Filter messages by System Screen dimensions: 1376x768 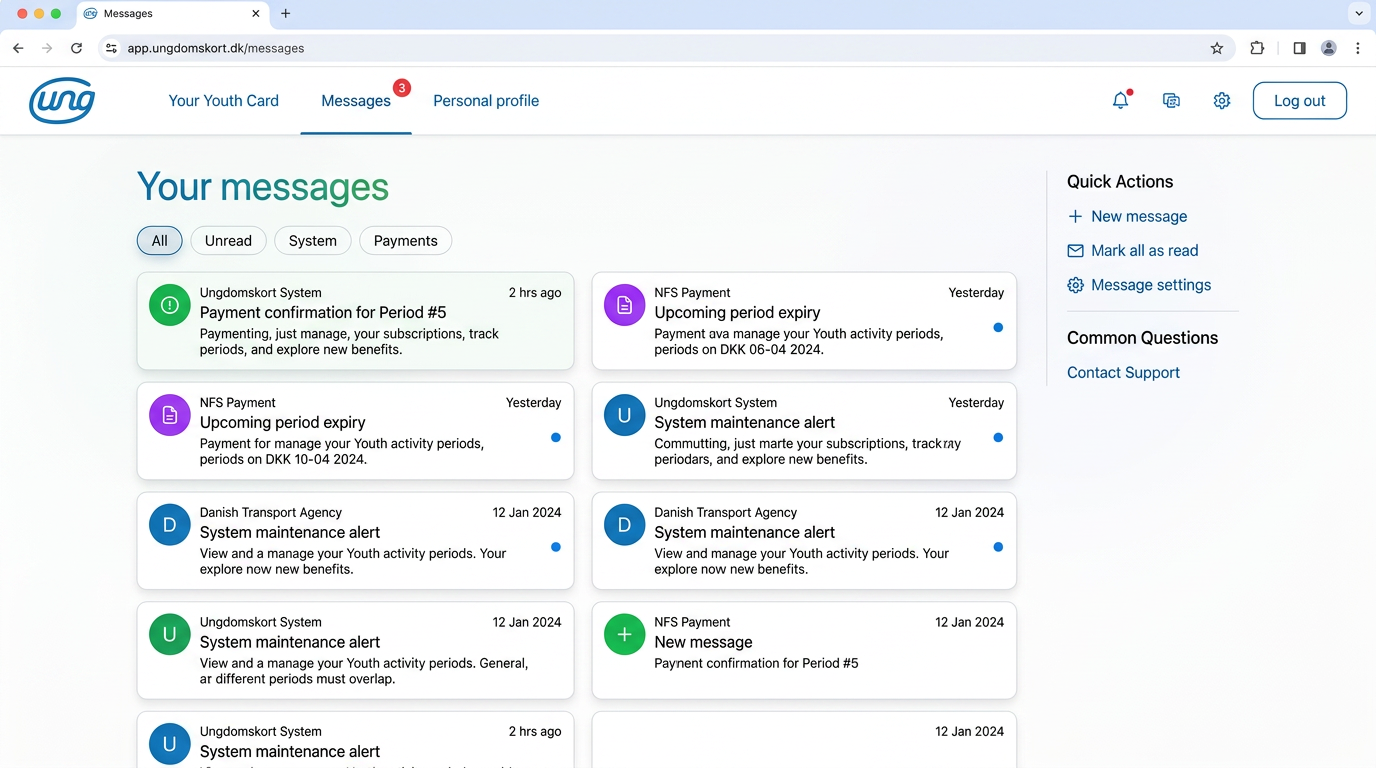coord(313,241)
